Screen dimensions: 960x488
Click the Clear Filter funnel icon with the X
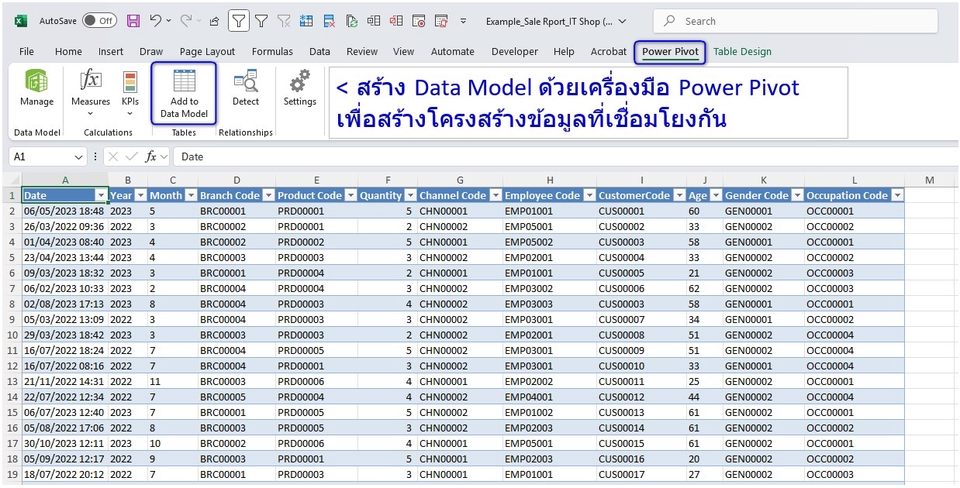[x=284, y=21]
